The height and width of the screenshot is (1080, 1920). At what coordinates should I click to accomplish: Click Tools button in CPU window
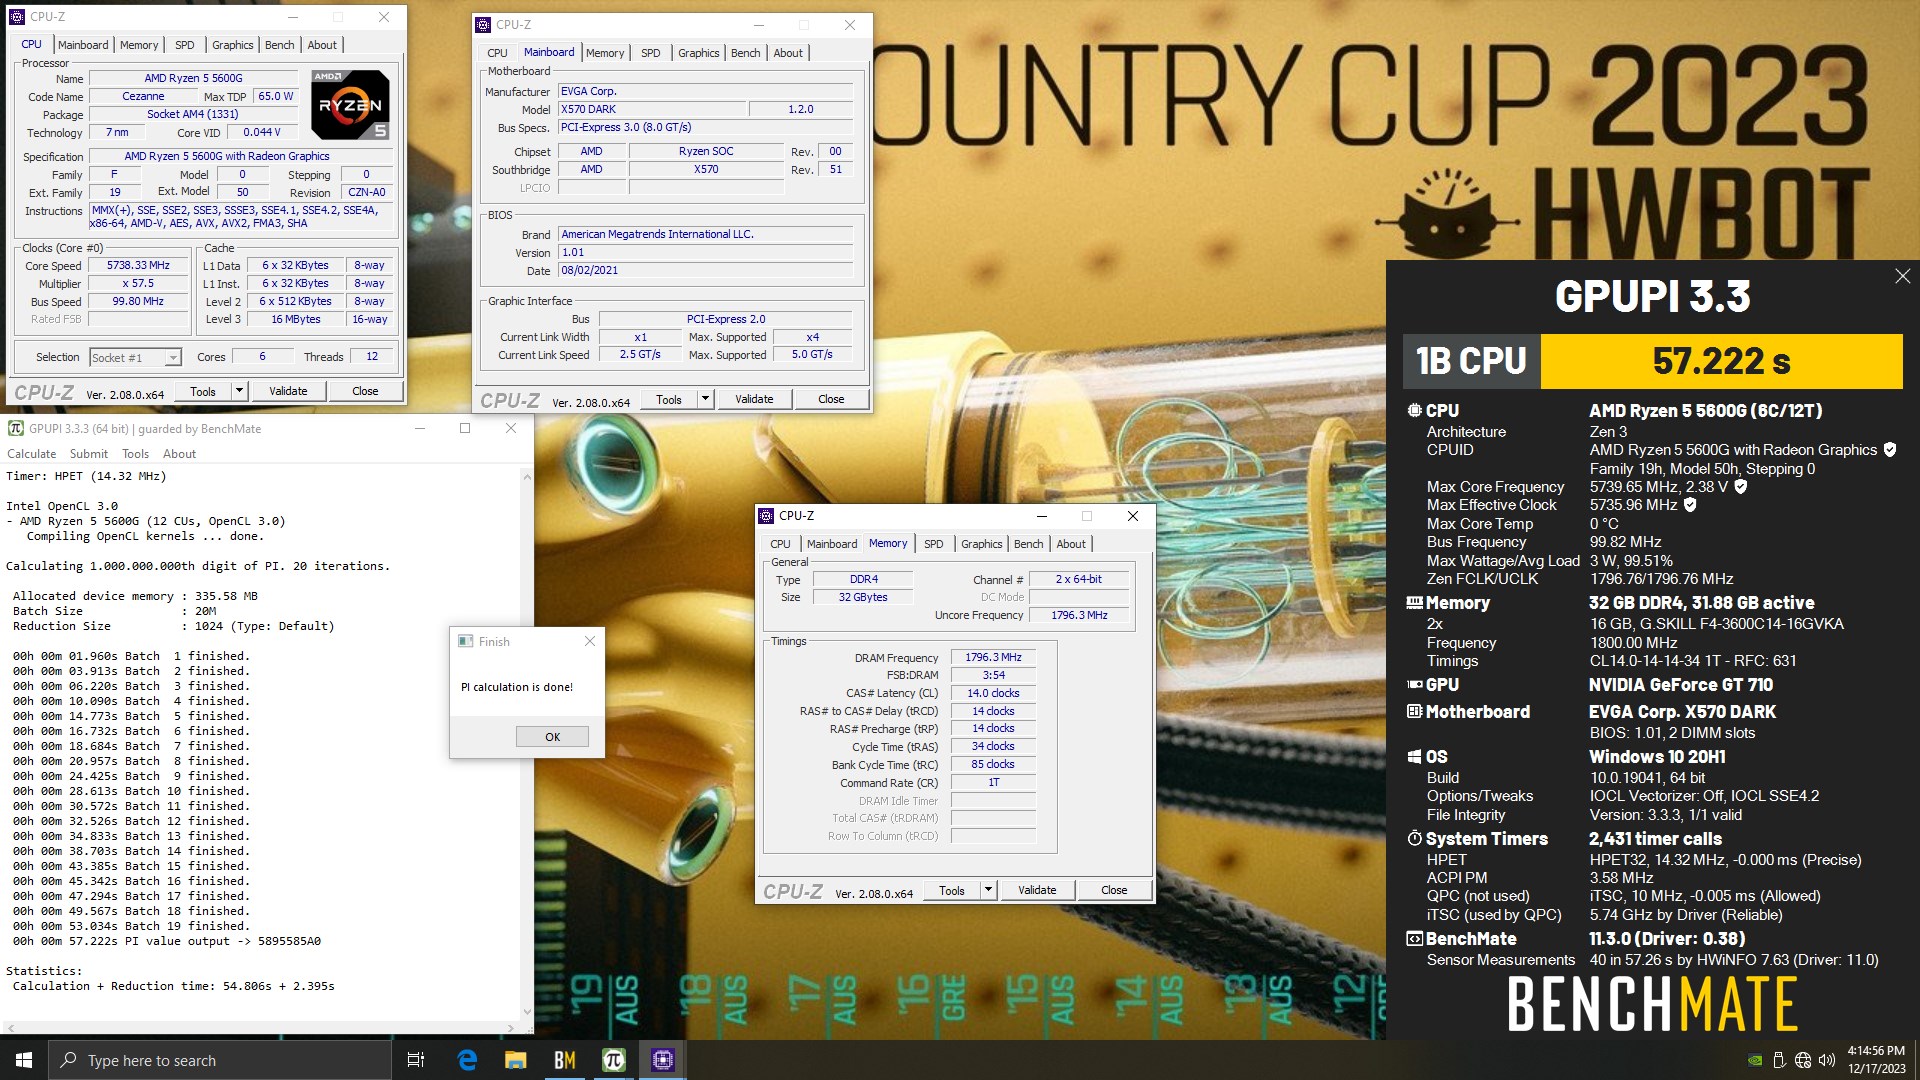pos(203,391)
